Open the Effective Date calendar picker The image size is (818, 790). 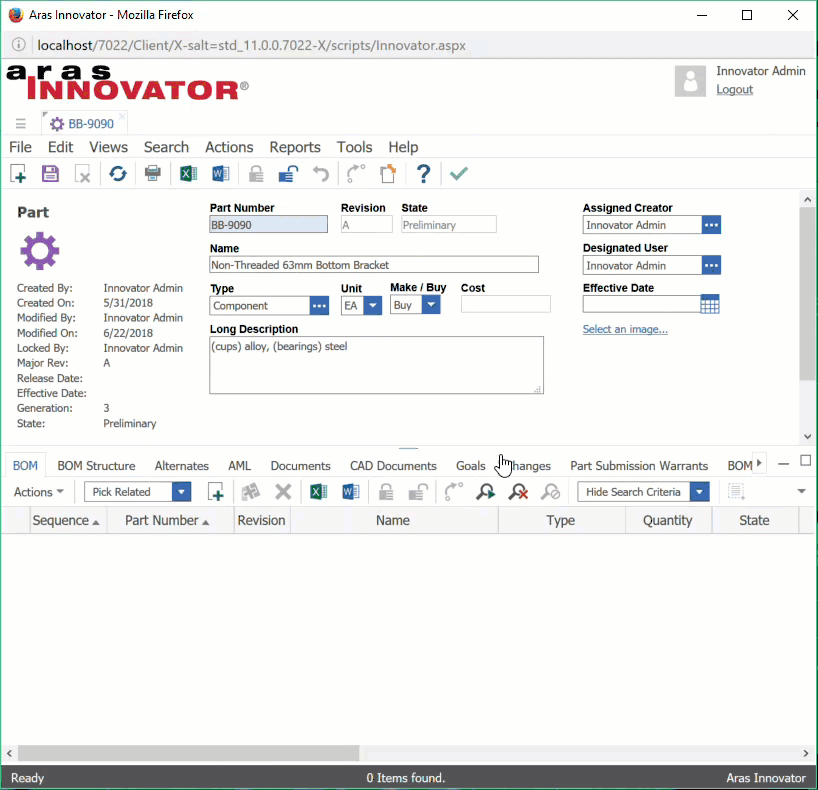click(710, 305)
